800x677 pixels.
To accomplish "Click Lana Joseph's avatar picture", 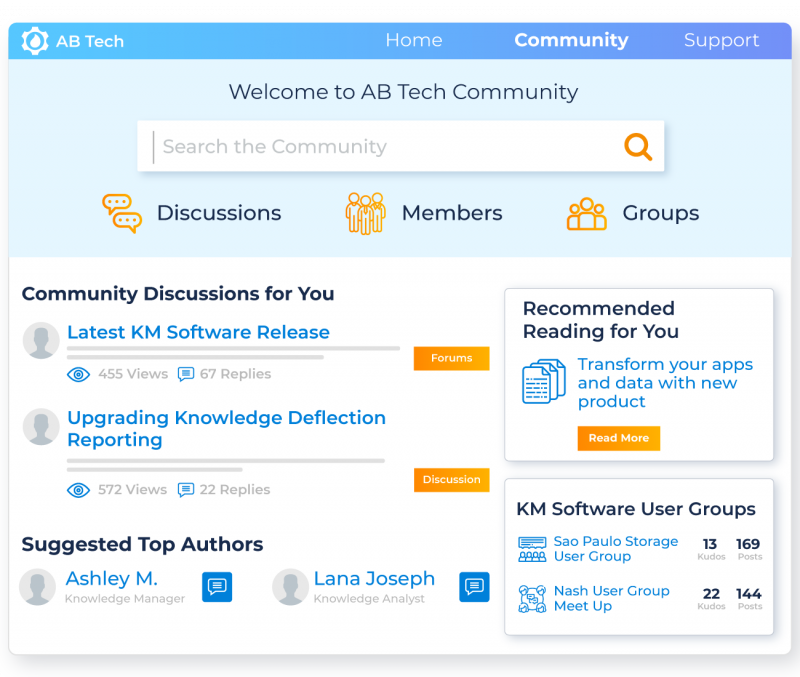I will click(290, 587).
